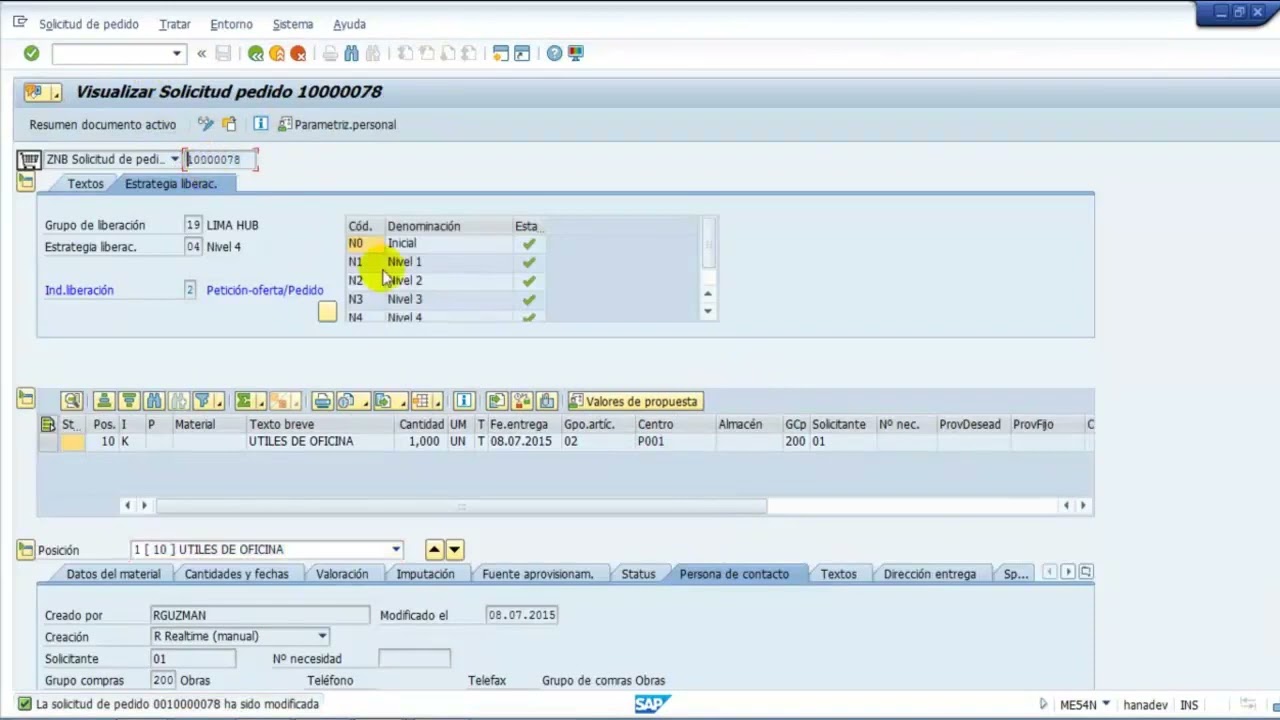Open the Sistema menu
This screenshot has height=720, width=1280.
click(x=293, y=24)
